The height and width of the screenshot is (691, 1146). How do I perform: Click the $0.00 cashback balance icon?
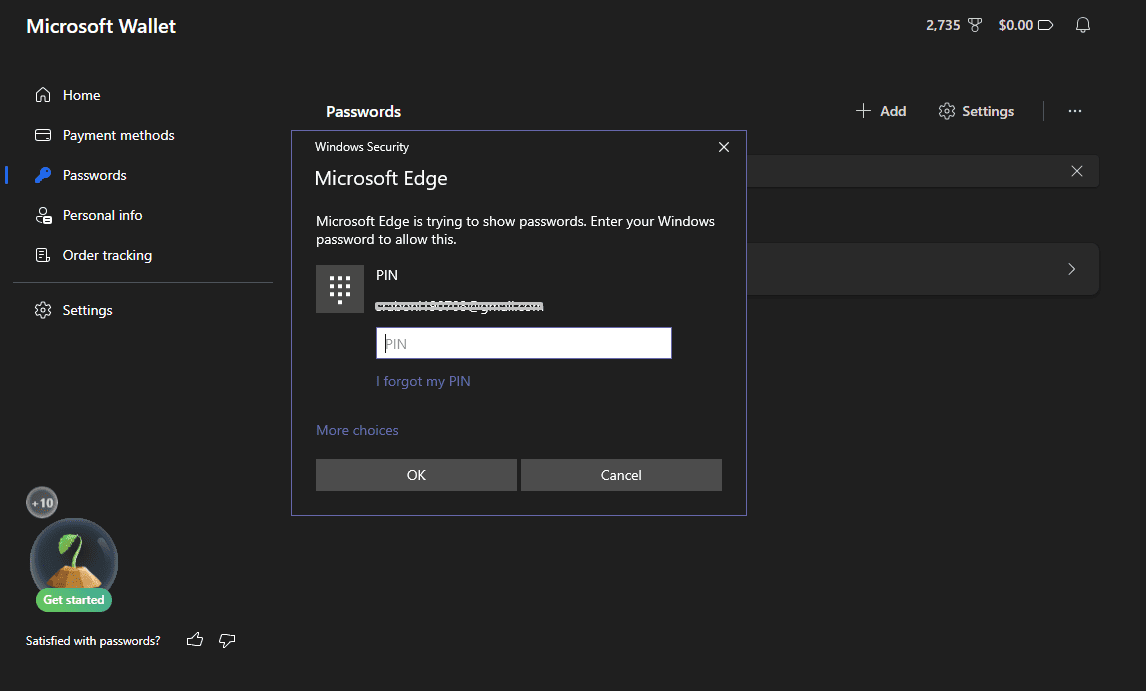pos(1046,25)
